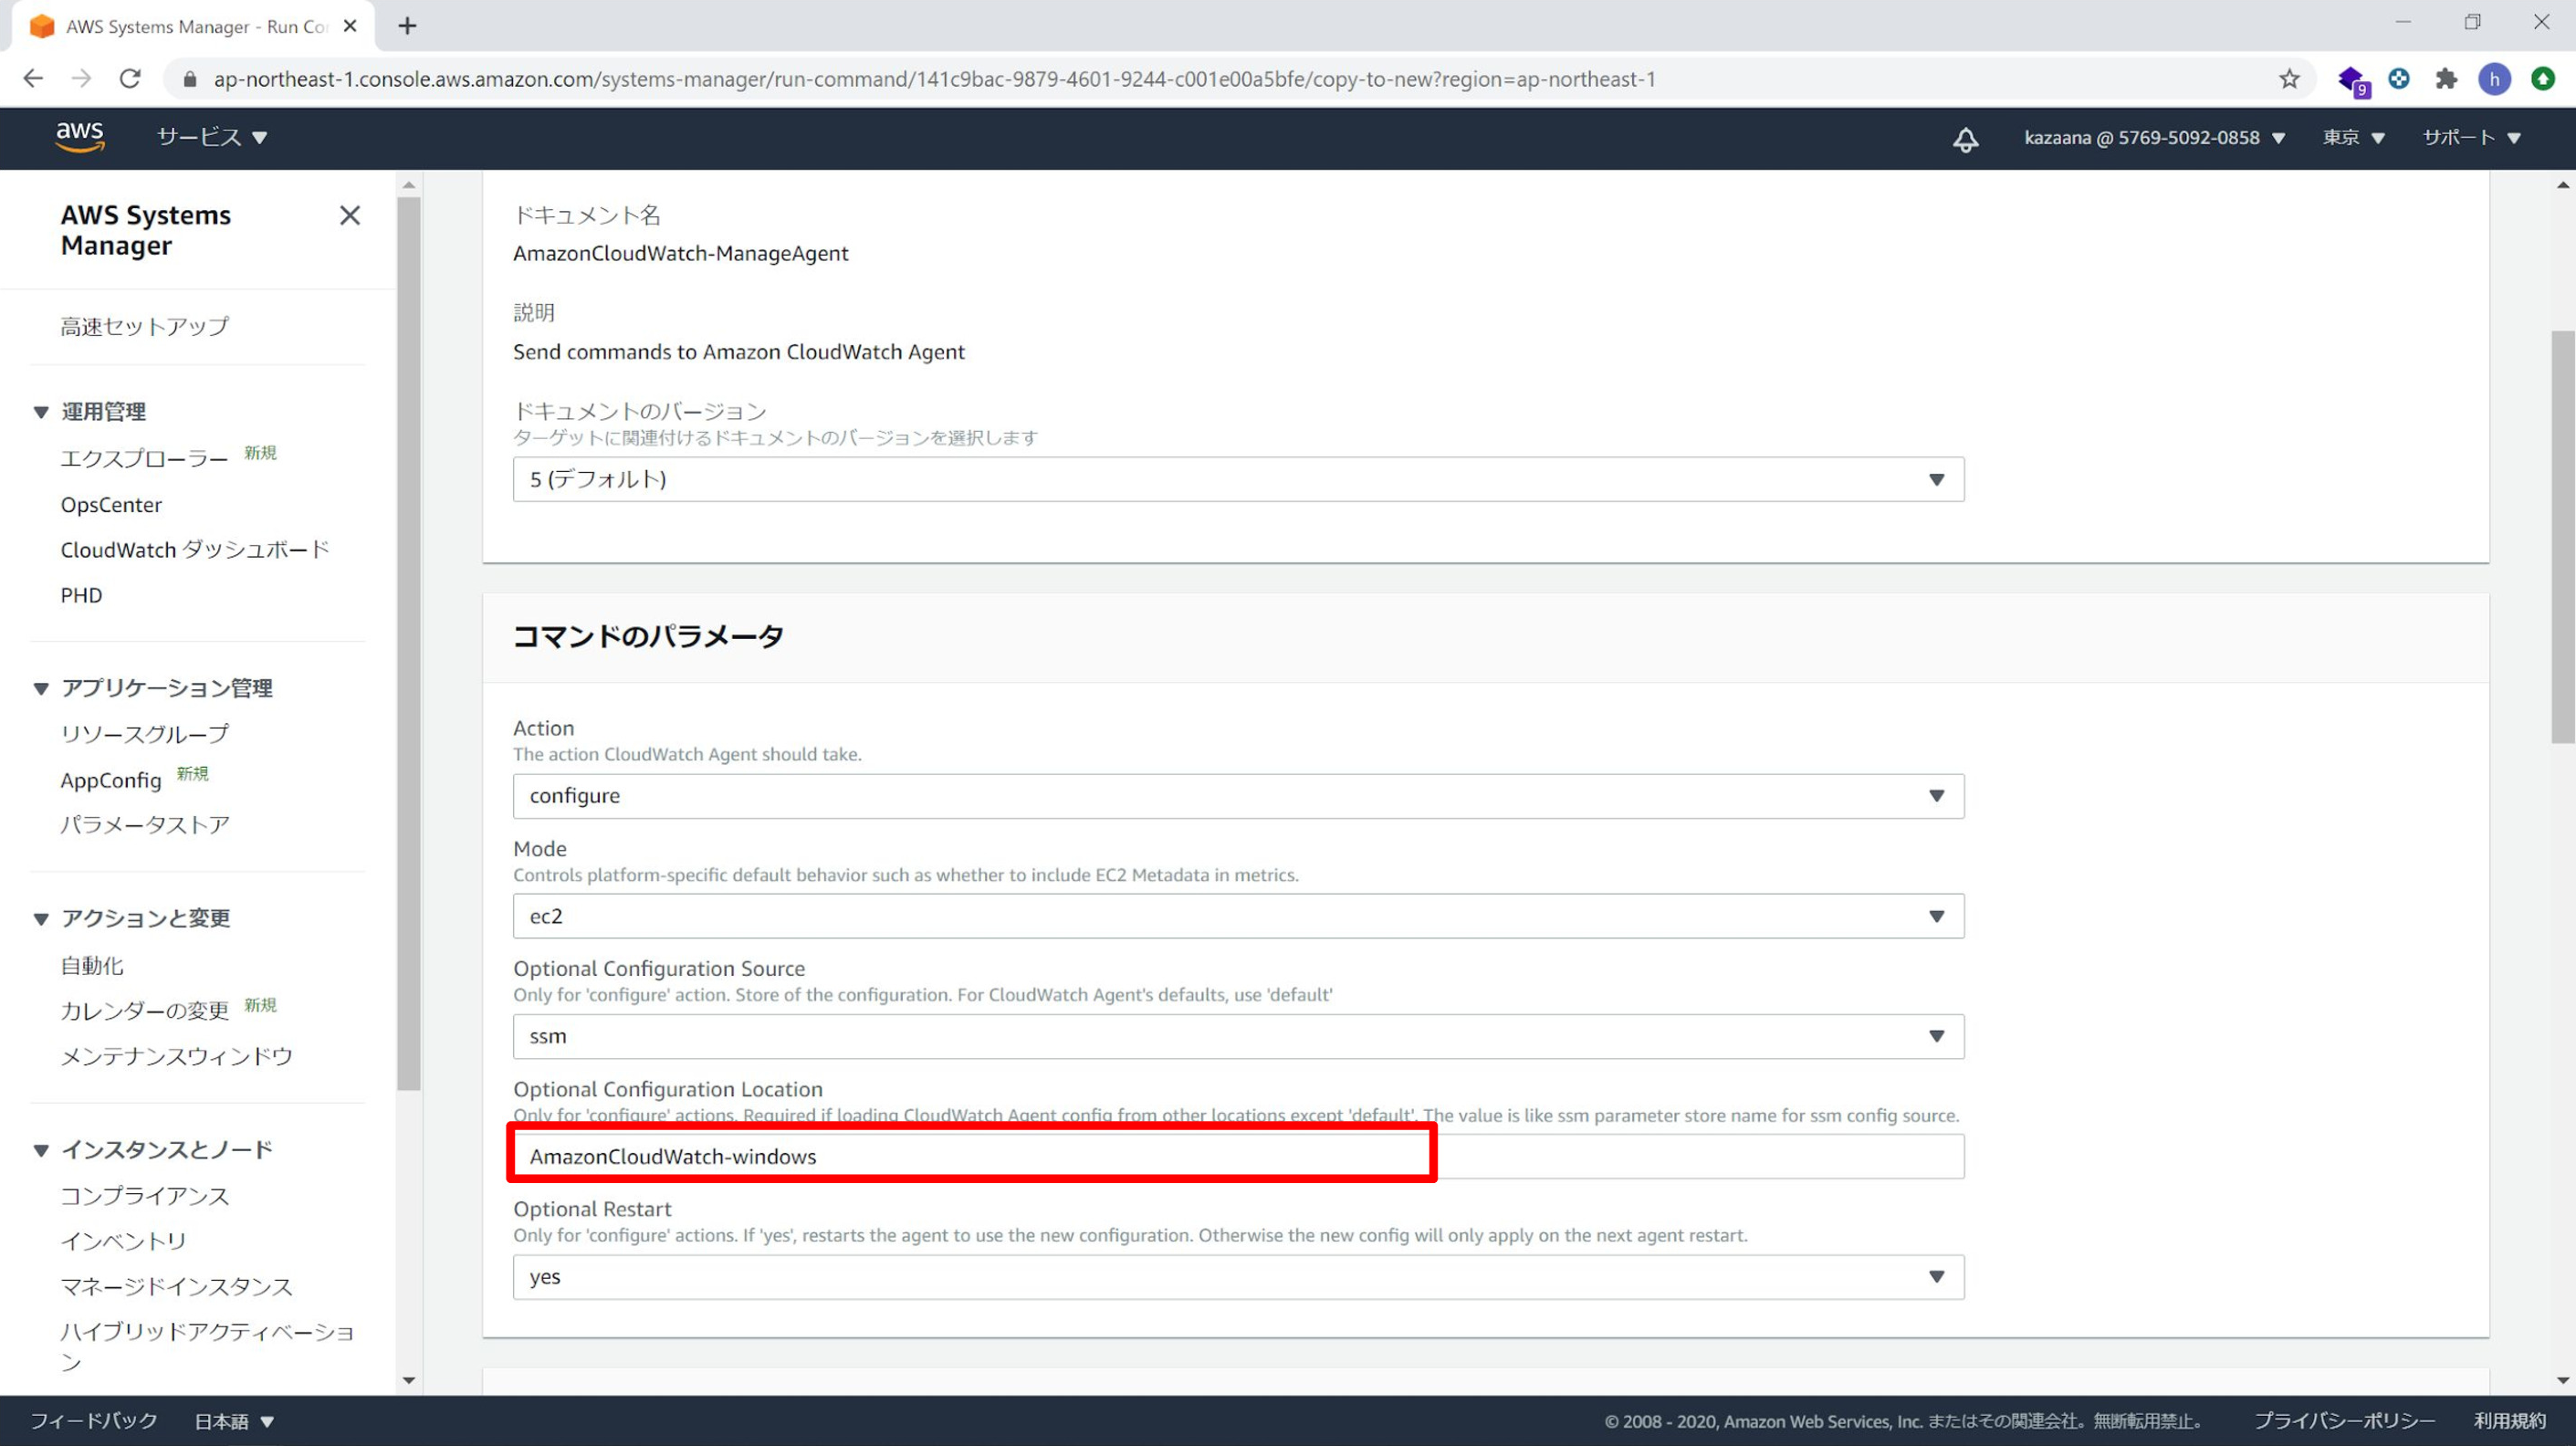The width and height of the screenshot is (2576, 1446).
Task: Collapse the アクションと変更 section
Action: coord(41,919)
